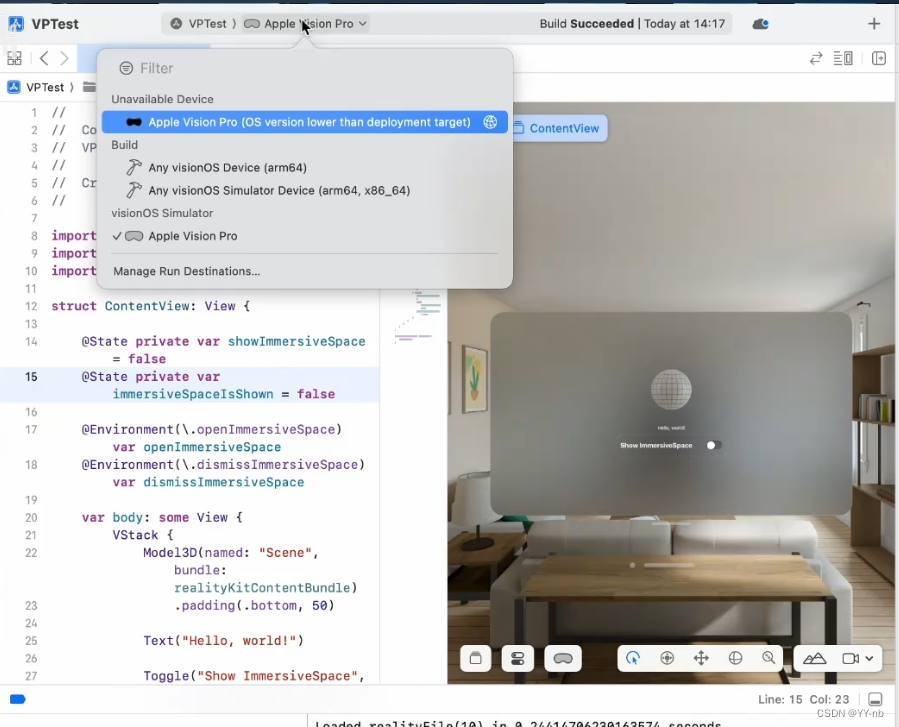Click the Vision Pro device preview button
The height and width of the screenshot is (727, 899).
562,658
